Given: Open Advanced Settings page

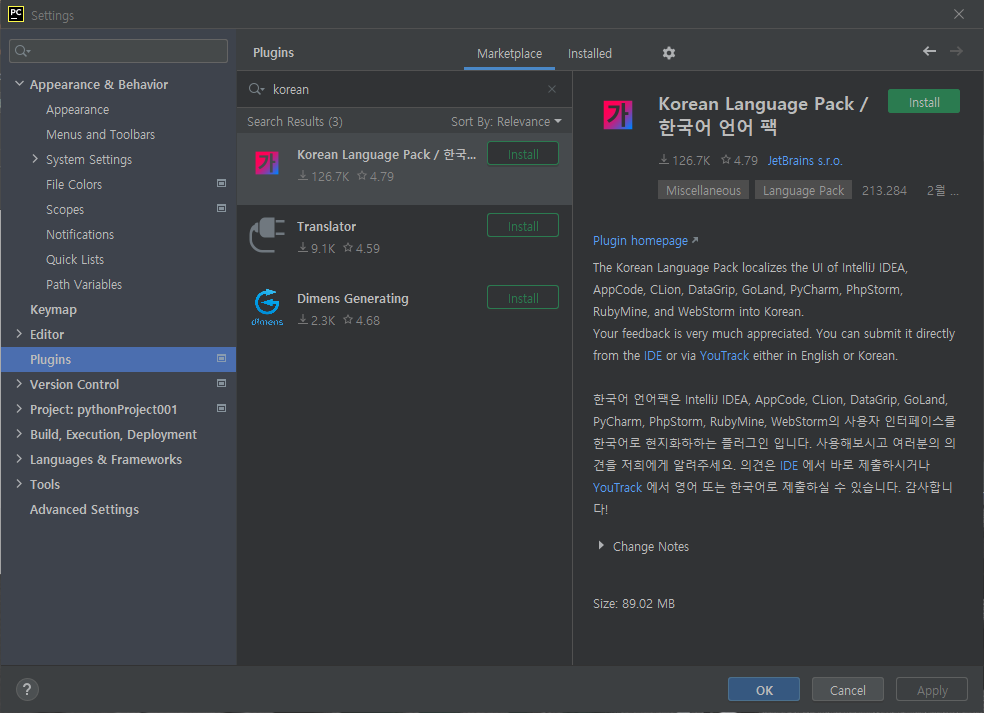Looking at the screenshot, I should (84, 510).
